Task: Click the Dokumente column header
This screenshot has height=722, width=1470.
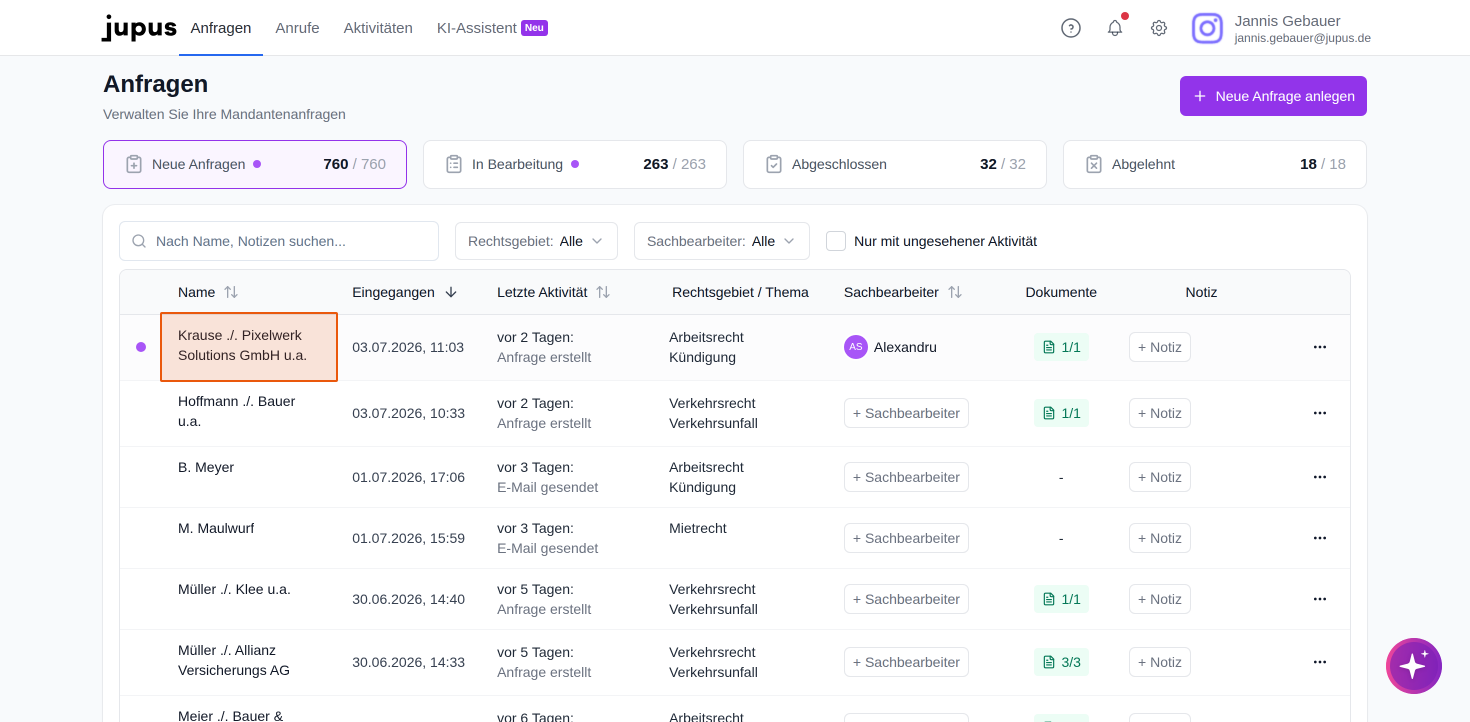Action: pyautogui.click(x=1061, y=292)
